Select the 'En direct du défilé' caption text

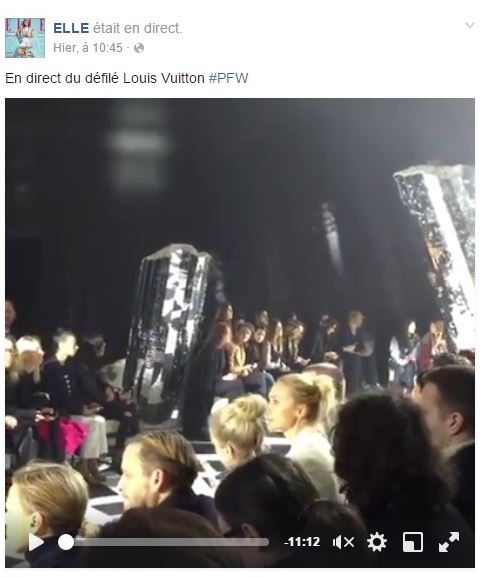[x=63, y=78]
